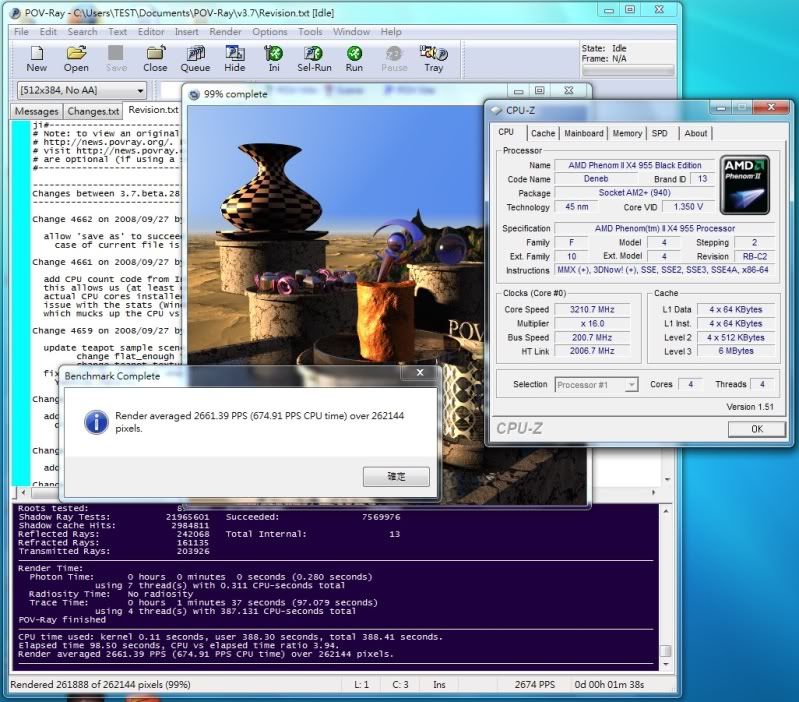Close the Benchmark Complete dialog with X
The height and width of the screenshot is (702, 799).
pyautogui.click(x=420, y=372)
